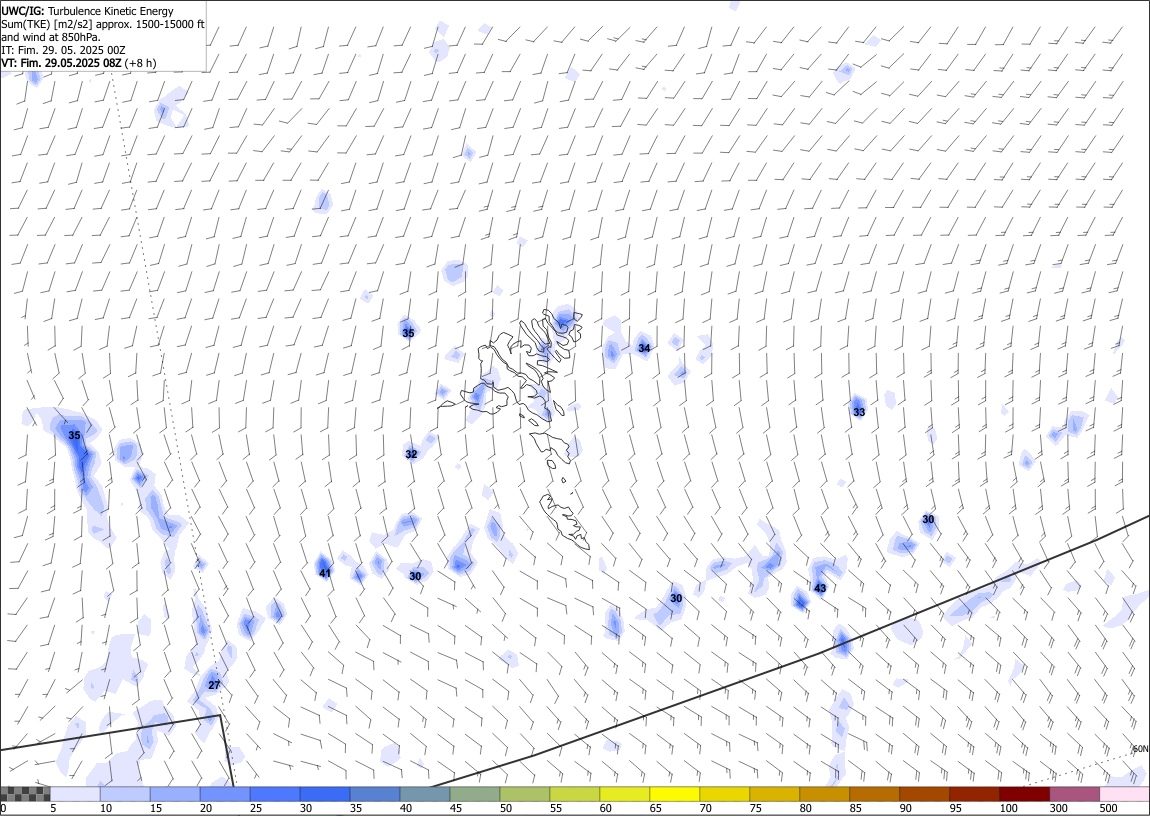Select the 80–85 orange-brown legend swatch
Viewport: 1150px width, 816px height.
[824, 794]
